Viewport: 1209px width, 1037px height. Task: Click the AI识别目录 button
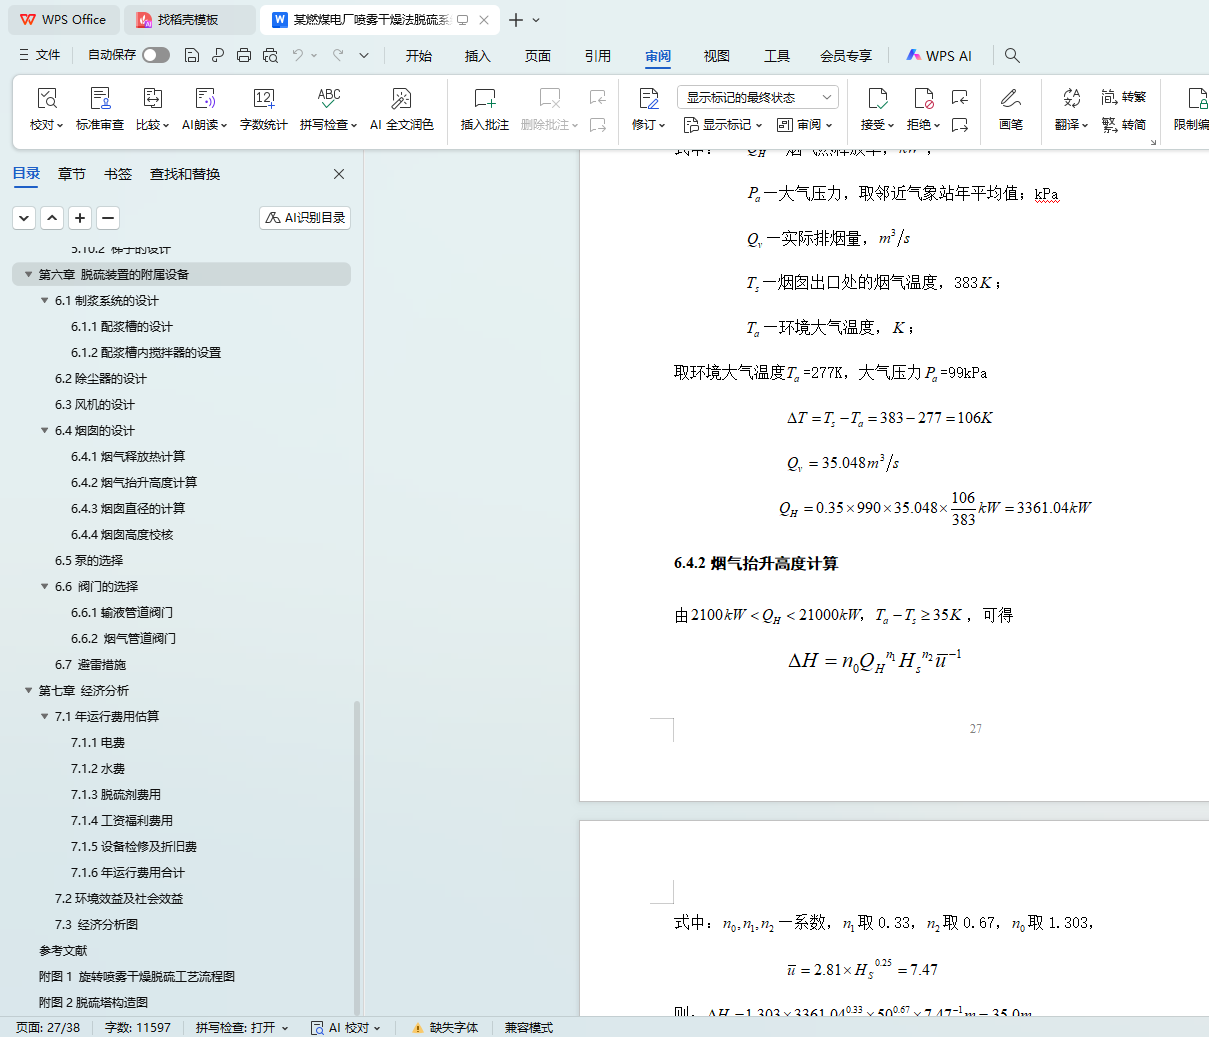305,218
